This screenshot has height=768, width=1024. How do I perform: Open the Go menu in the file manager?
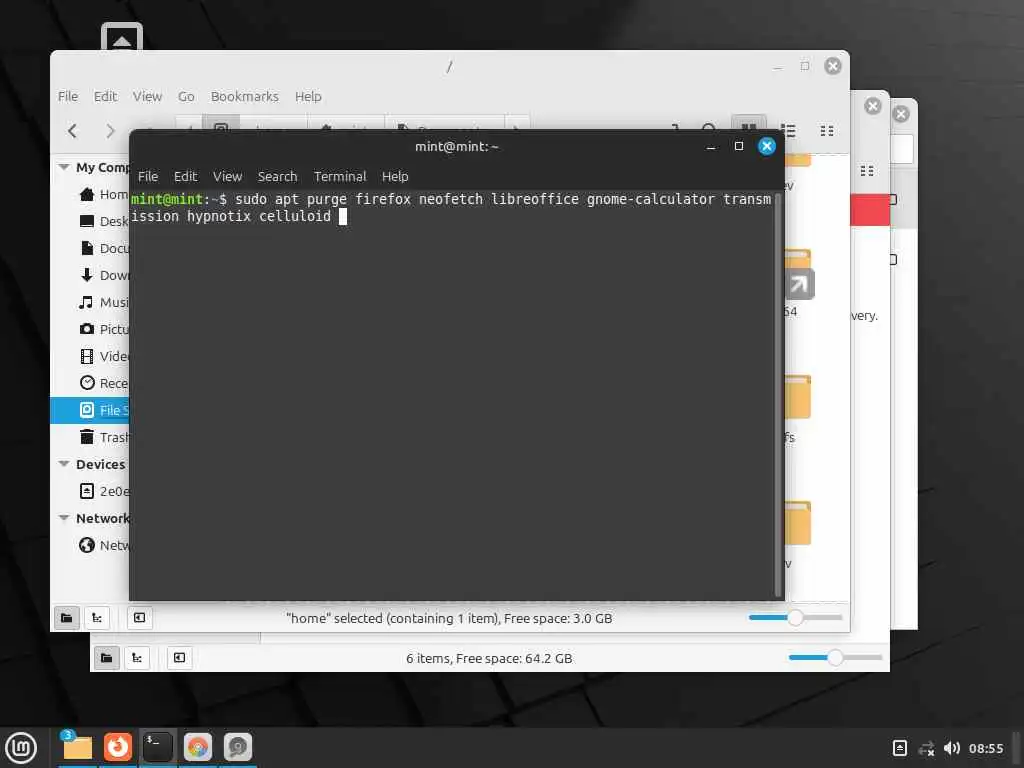click(x=186, y=96)
